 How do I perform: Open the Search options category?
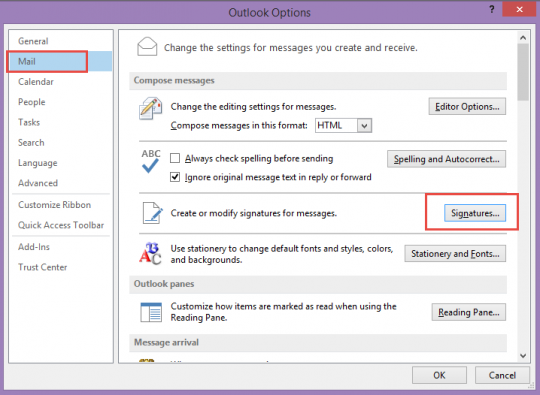[61, 143]
